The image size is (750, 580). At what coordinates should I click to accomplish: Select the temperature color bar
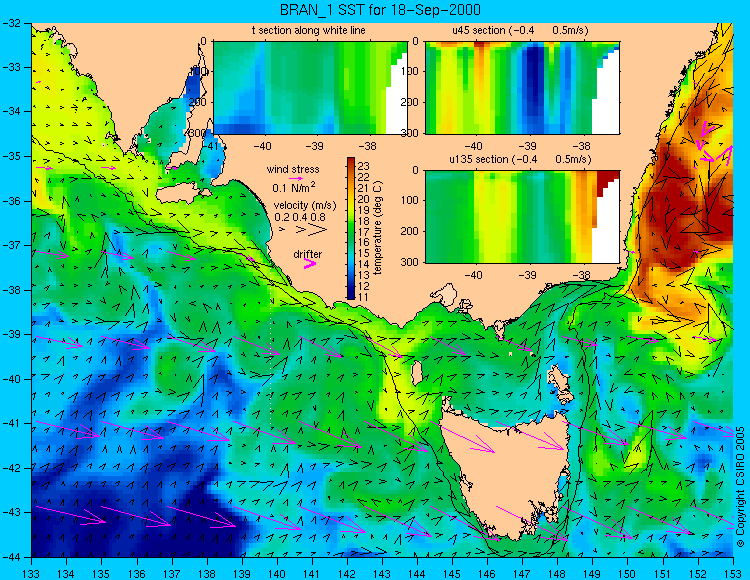click(351, 228)
